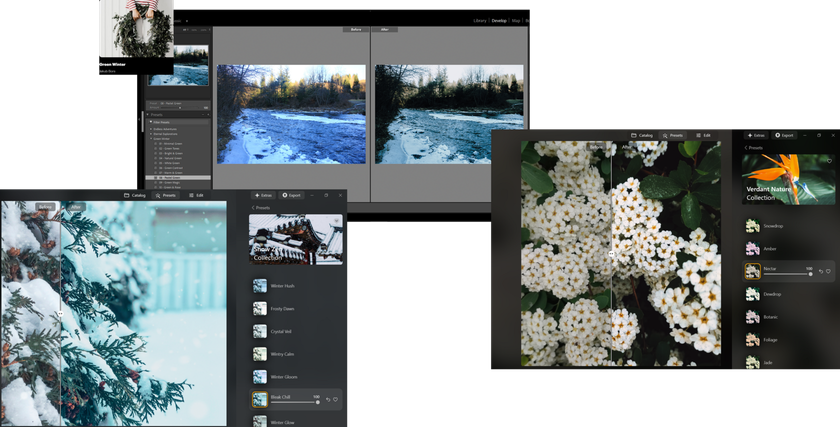
Task: Open the Verdant Nature Collection banner
Action: (788, 179)
